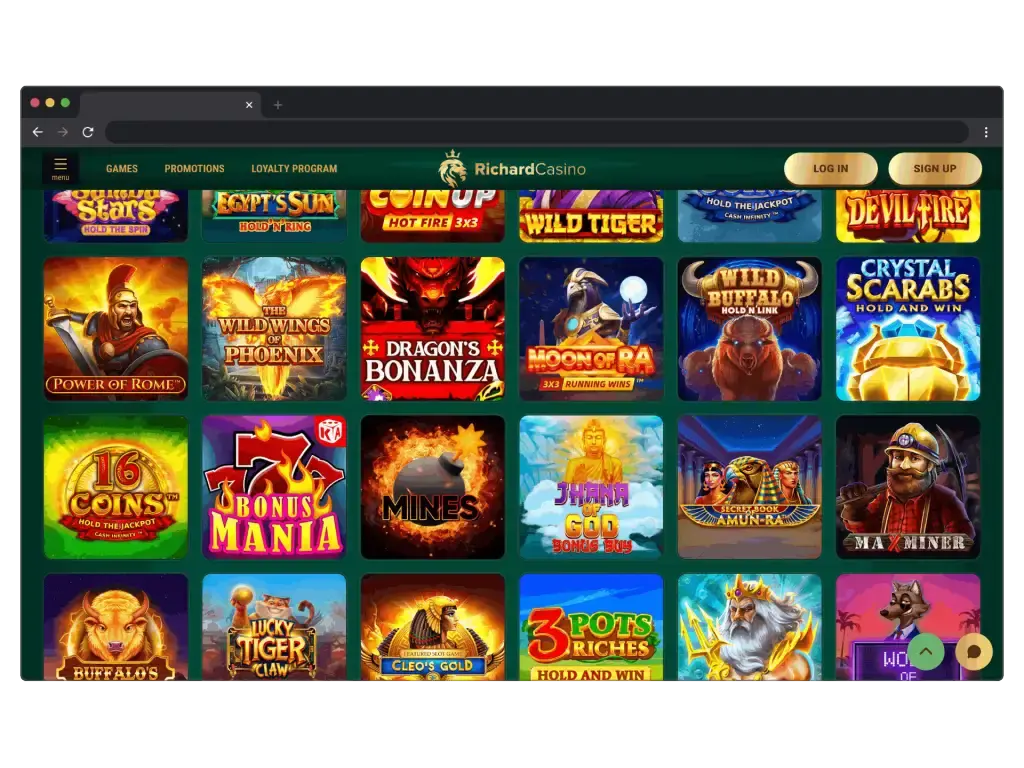The image size is (1024, 768).
Task: Click the green scroll-to-top arrow
Action: coord(926,651)
